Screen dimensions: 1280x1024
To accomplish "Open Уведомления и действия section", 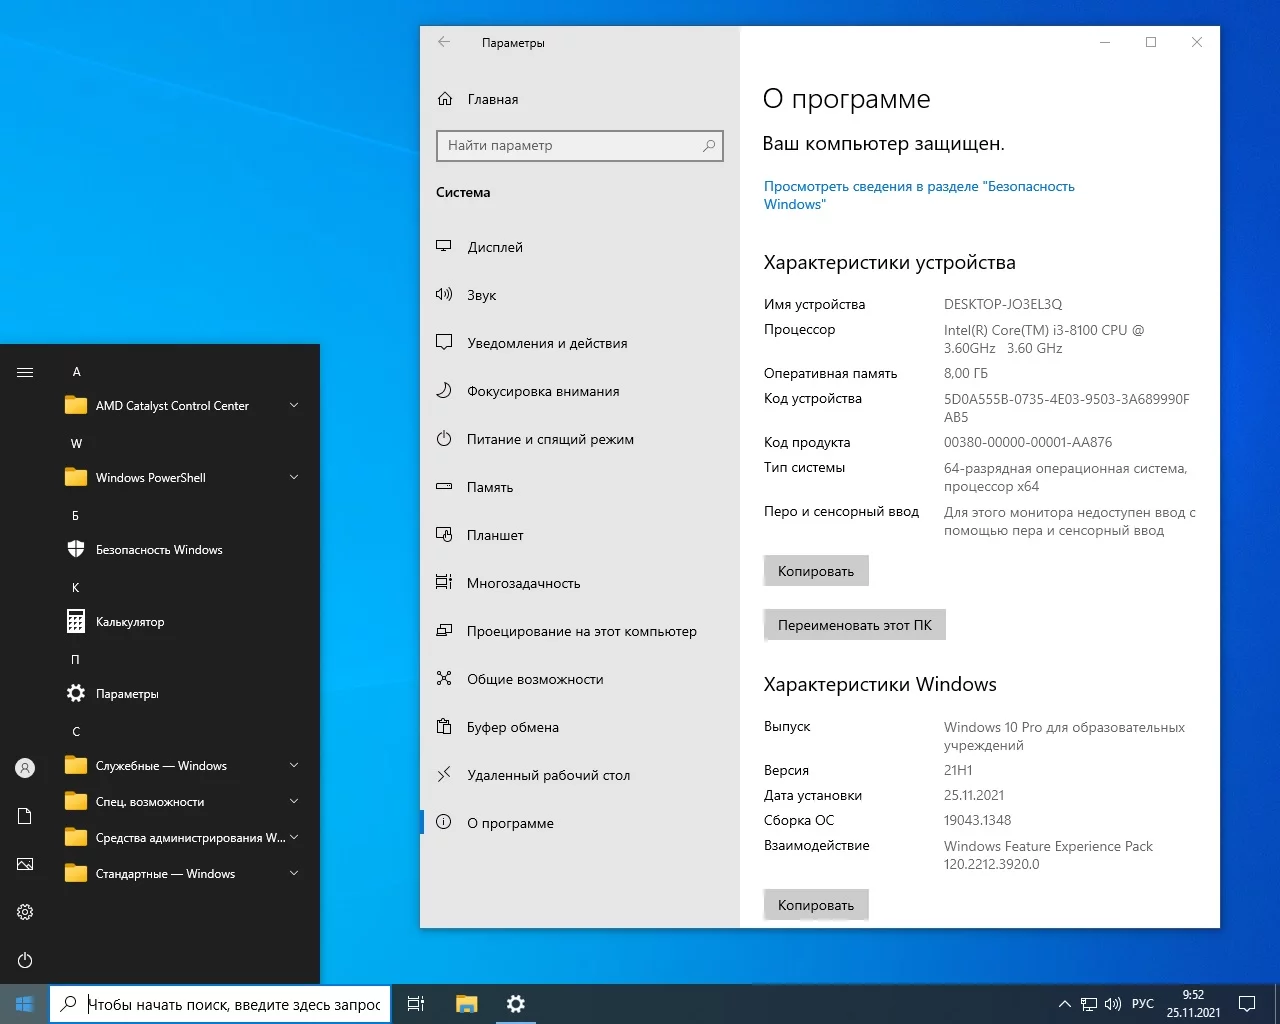I will (x=580, y=343).
